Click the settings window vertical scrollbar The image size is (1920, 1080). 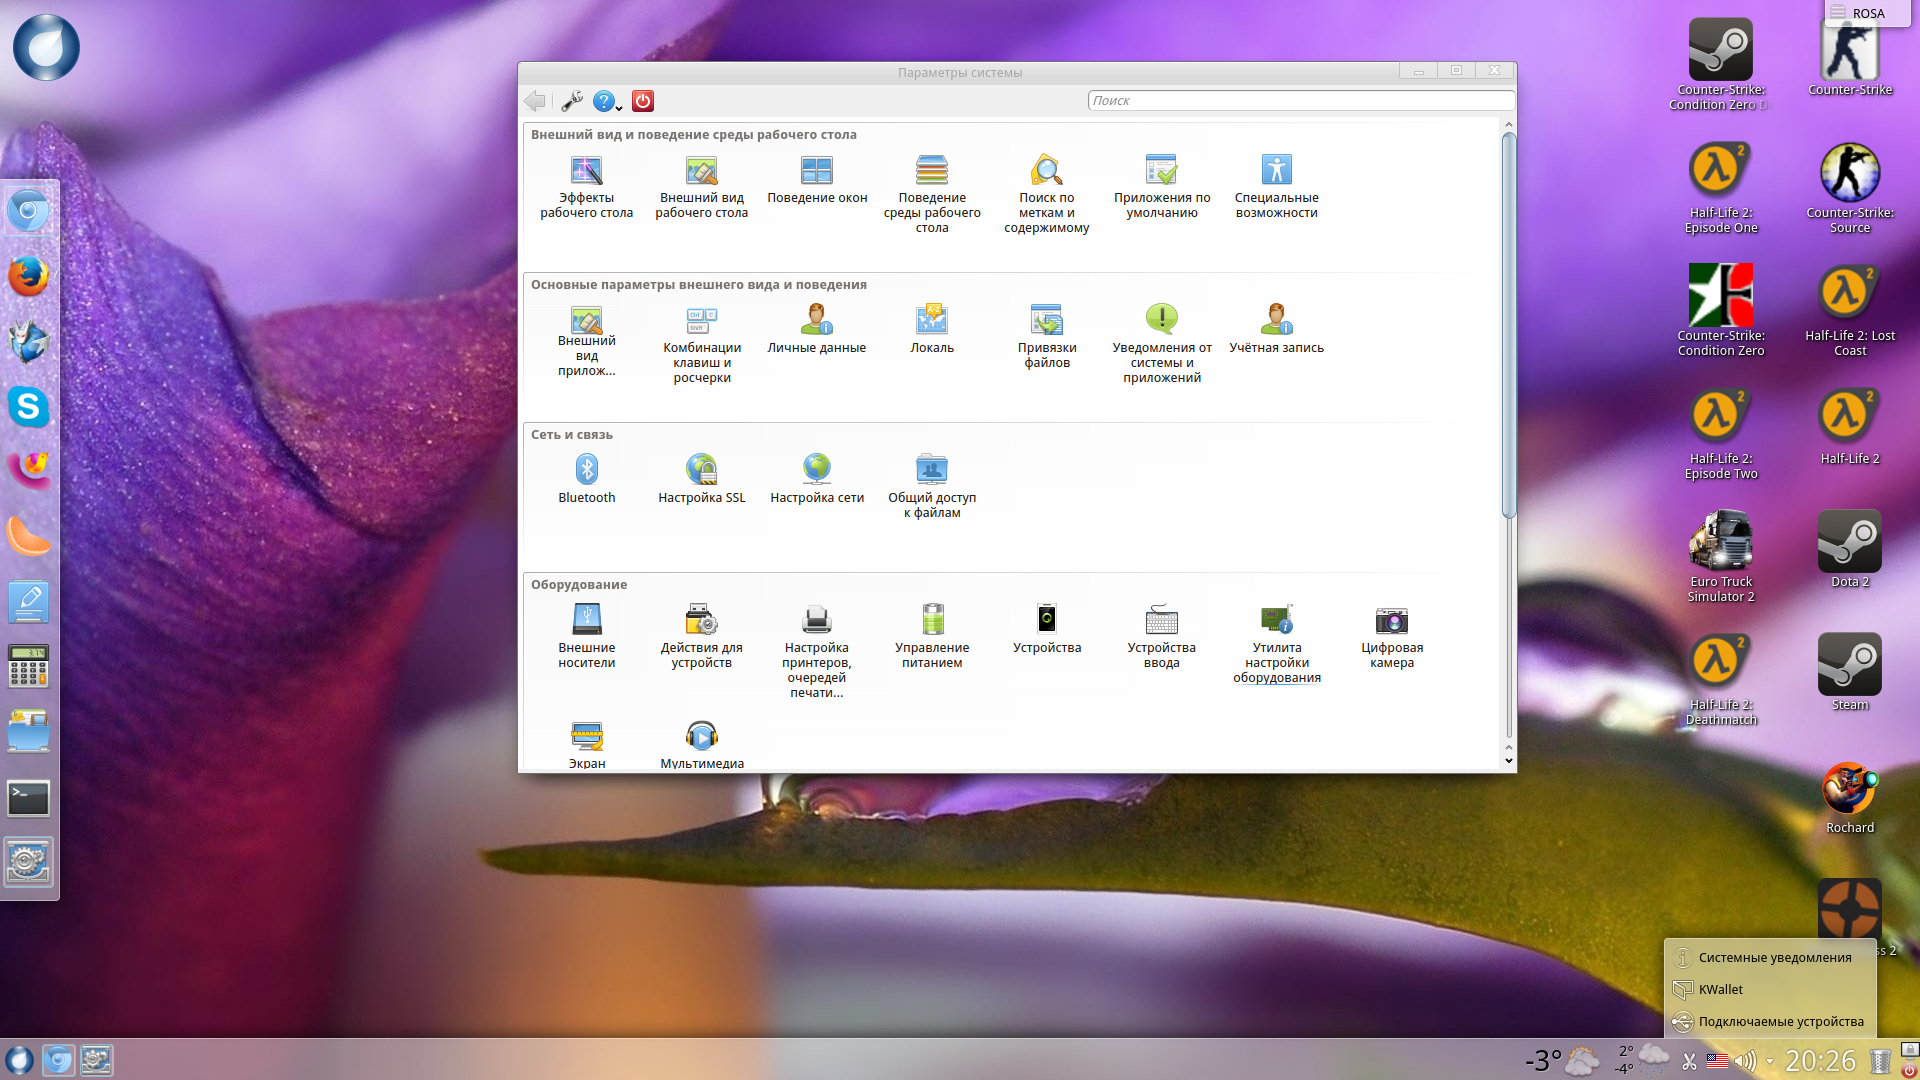tap(1508, 325)
